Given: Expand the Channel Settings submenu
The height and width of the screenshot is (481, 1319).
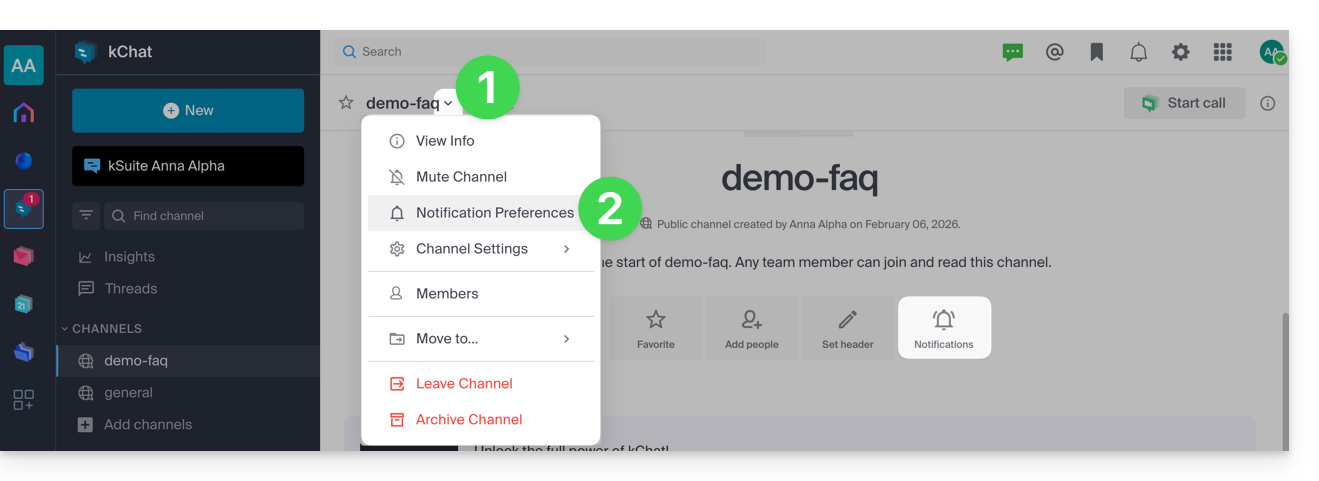Looking at the screenshot, I should 481,249.
